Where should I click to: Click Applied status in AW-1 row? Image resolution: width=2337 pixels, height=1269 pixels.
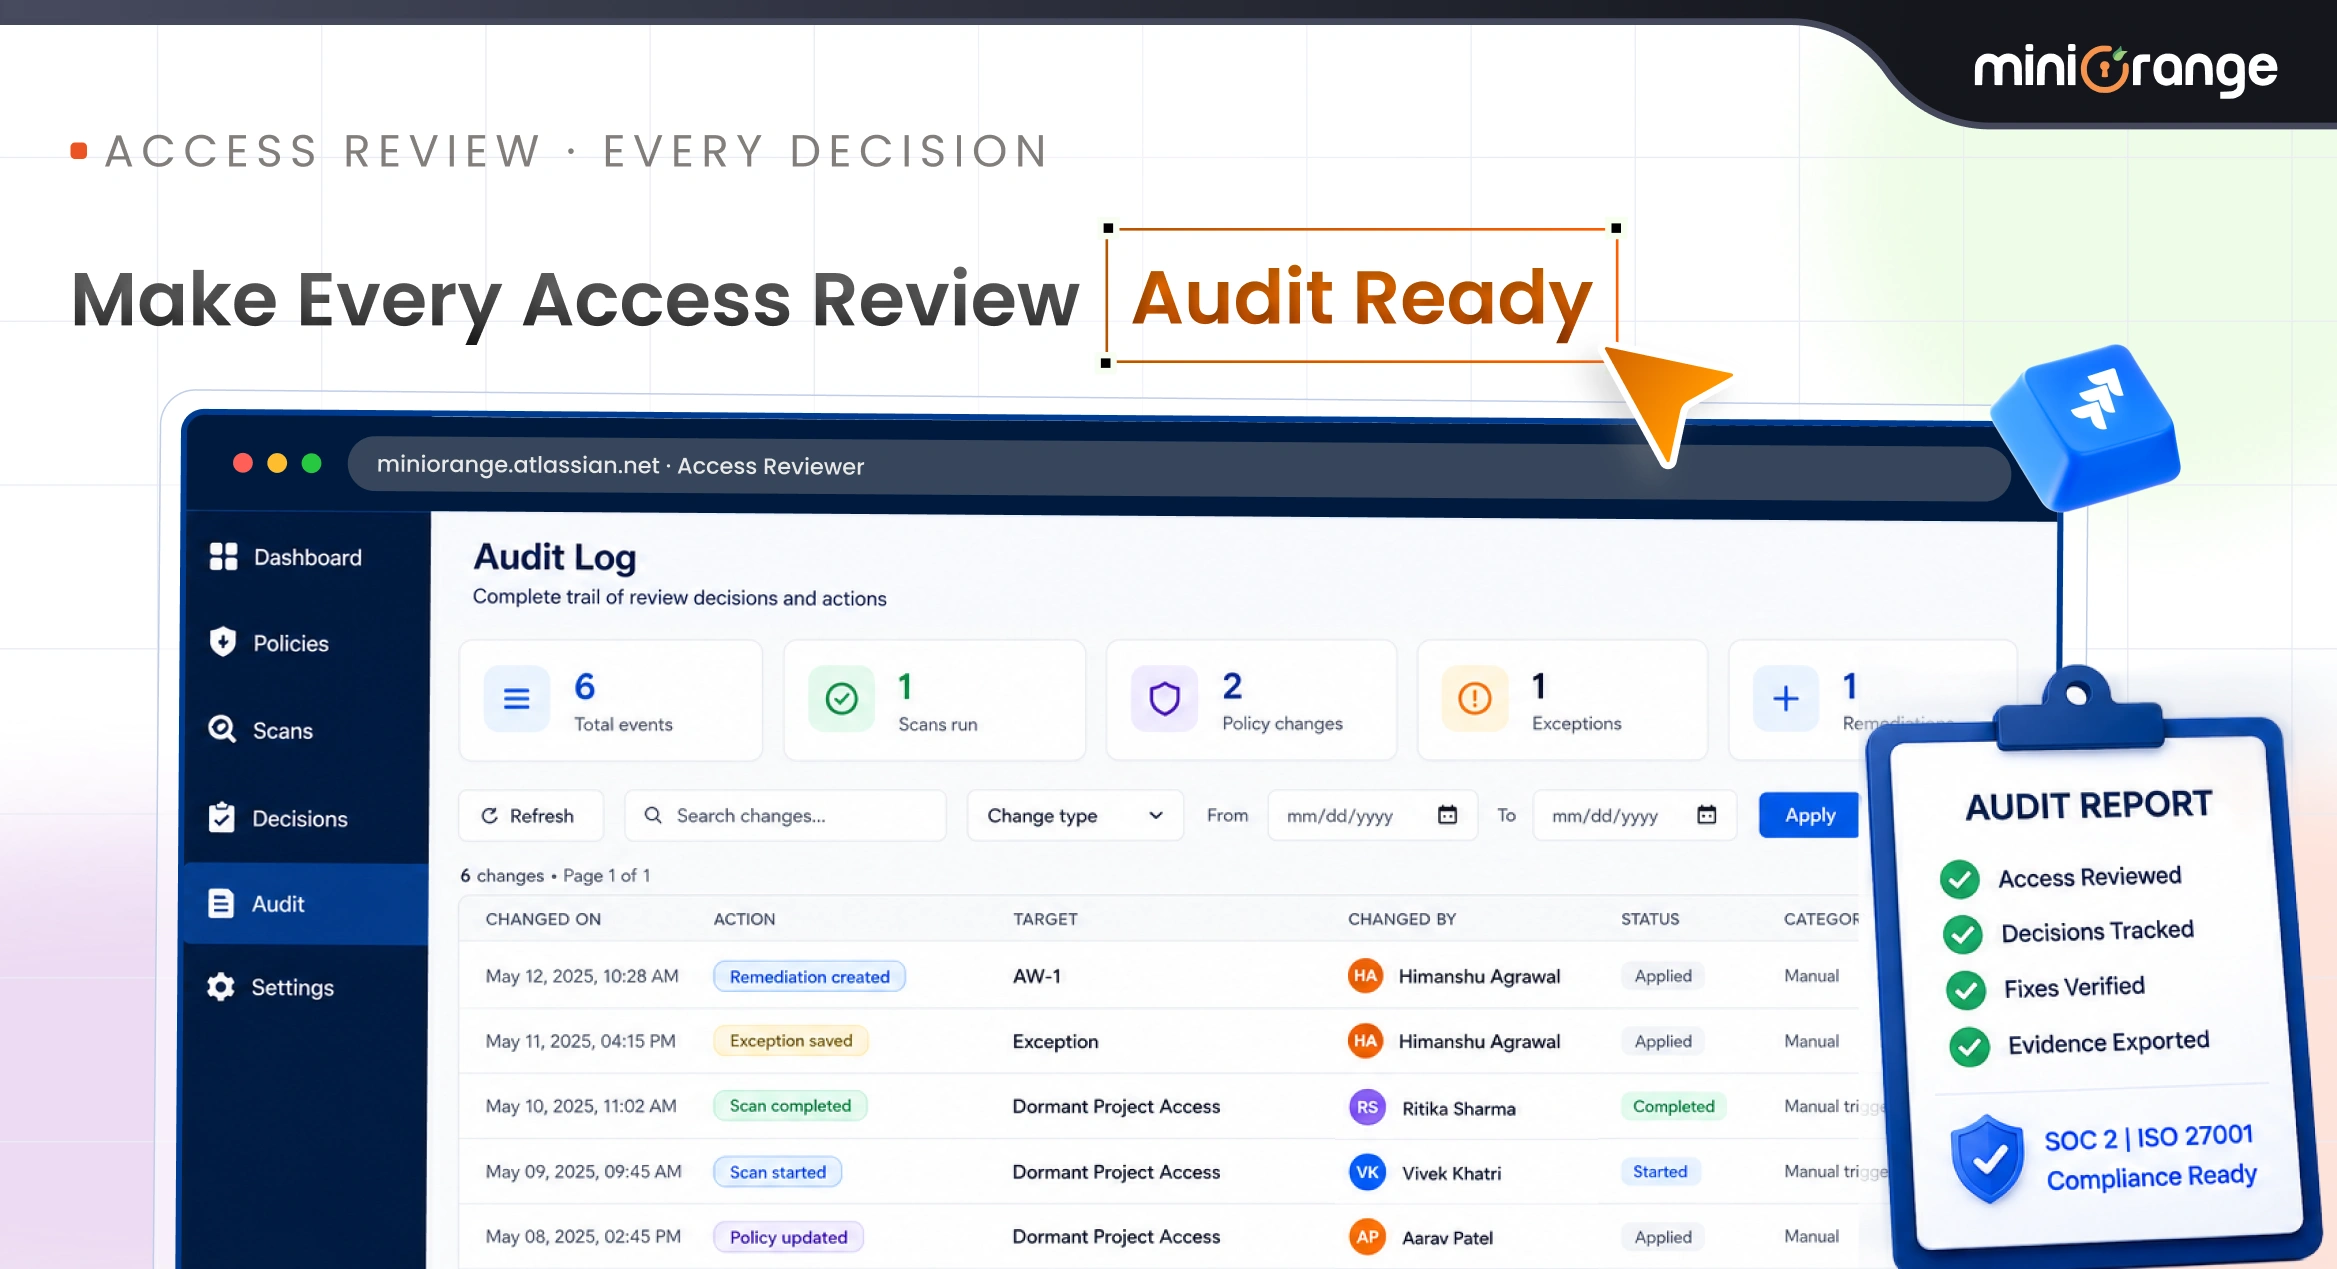[1663, 976]
